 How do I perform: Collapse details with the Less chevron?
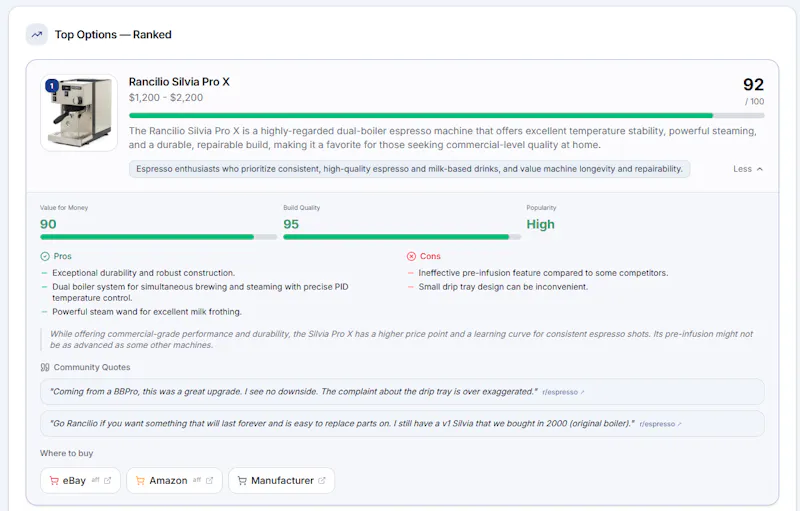[x=748, y=169]
